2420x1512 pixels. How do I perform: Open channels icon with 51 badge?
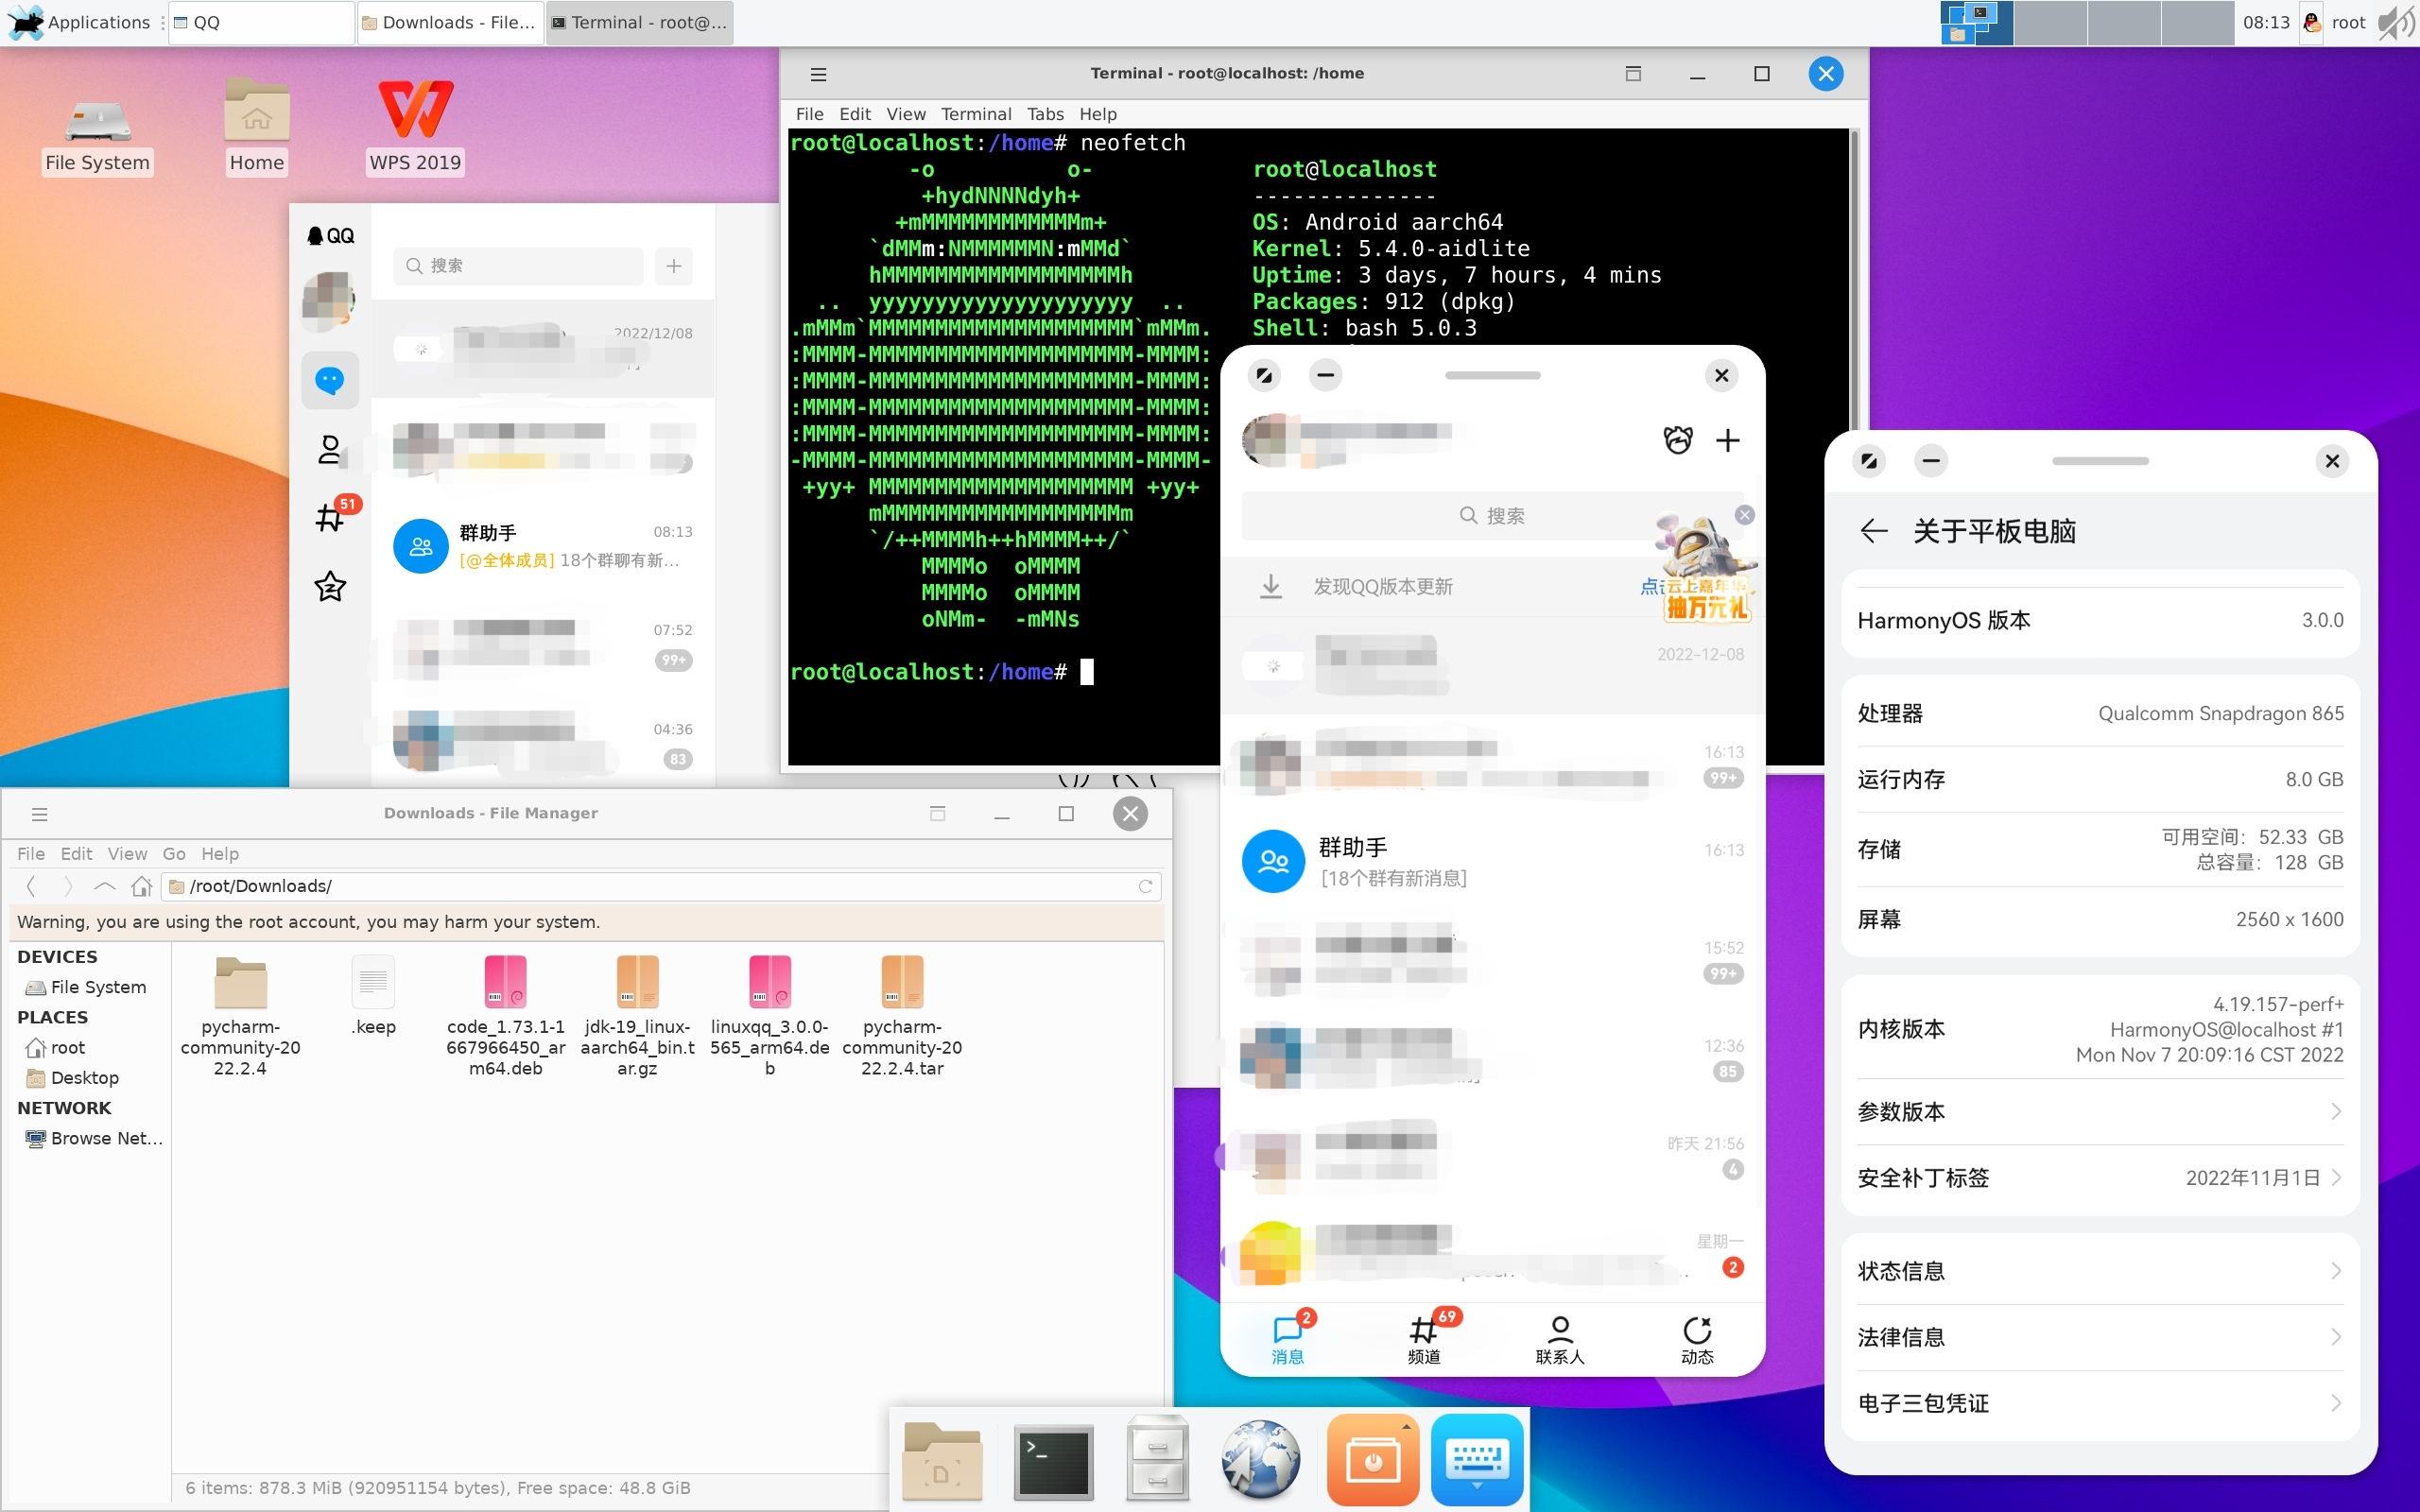(x=331, y=516)
